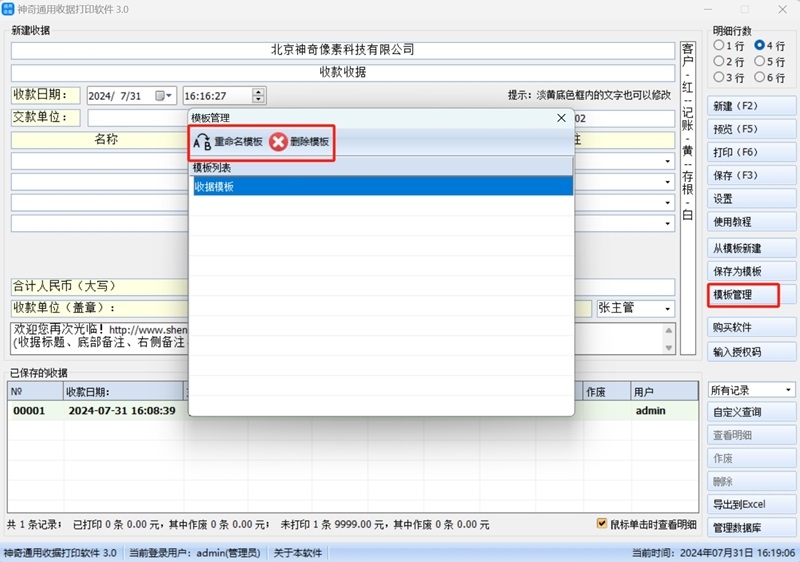This screenshot has width=800, height=562.
Task: Select 2 行 detail row option
Action: 729,62
